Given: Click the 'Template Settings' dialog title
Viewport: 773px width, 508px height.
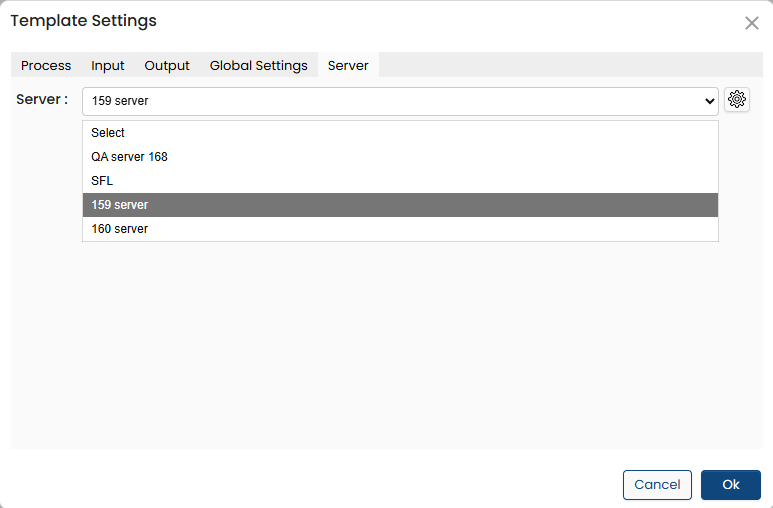Looking at the screenshot, I should 83,21.
